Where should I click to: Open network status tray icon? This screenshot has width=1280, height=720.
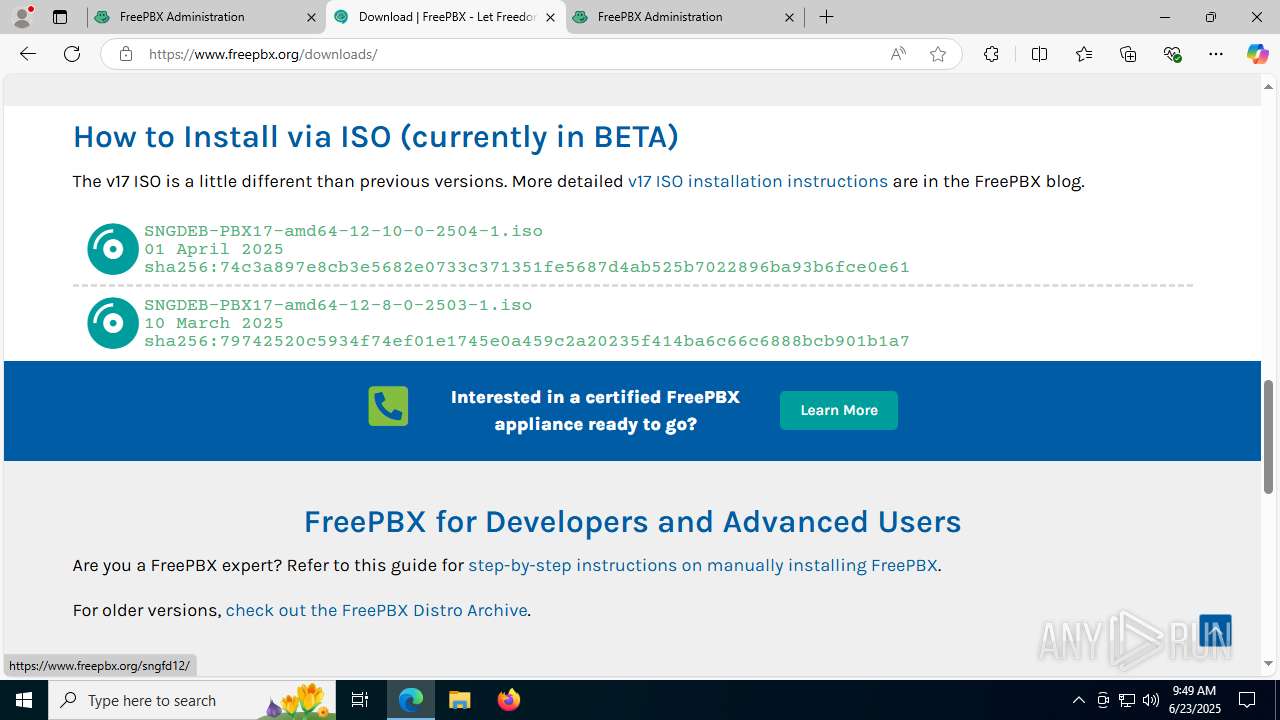1127,700
